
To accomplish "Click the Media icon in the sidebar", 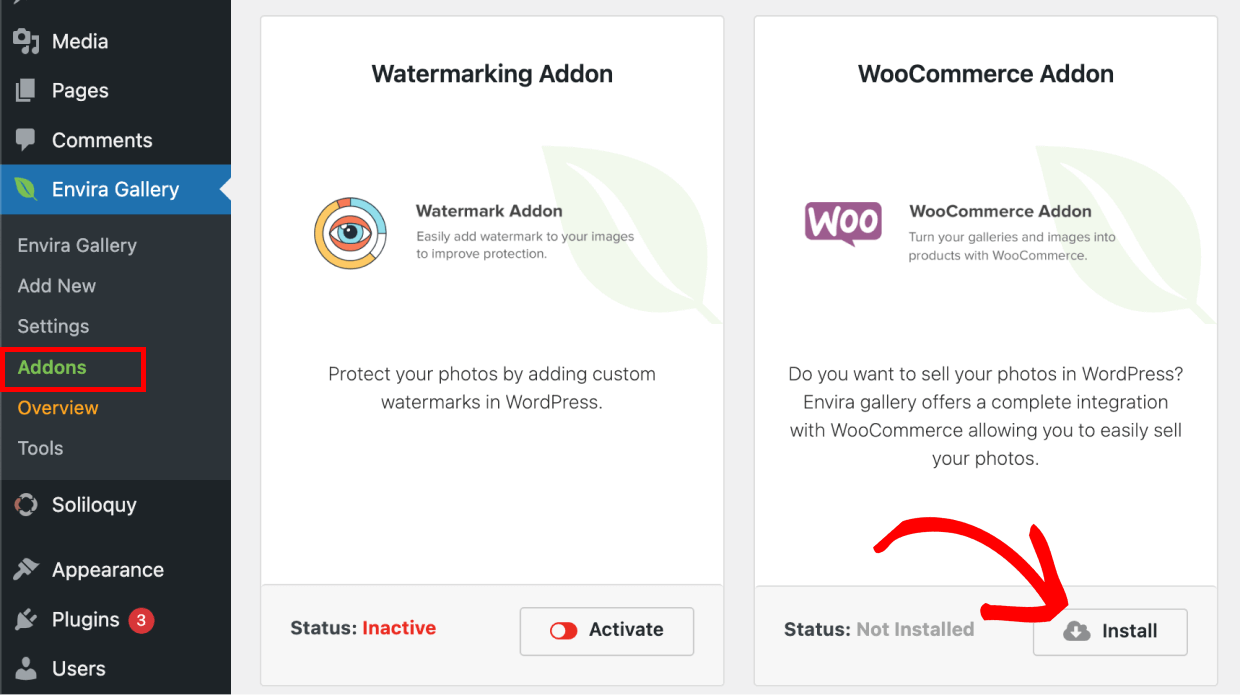I will click(x=26, y=42).
